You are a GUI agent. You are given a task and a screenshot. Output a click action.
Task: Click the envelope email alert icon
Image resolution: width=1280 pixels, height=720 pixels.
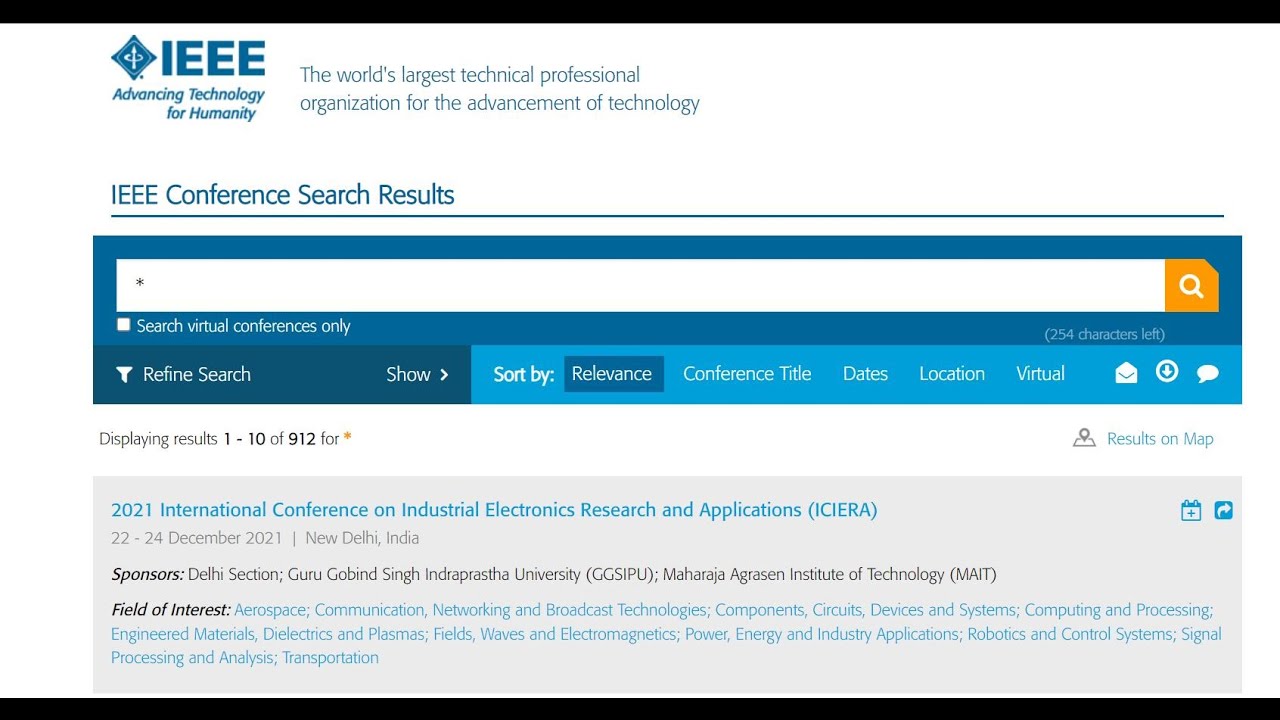point(1126,373)
